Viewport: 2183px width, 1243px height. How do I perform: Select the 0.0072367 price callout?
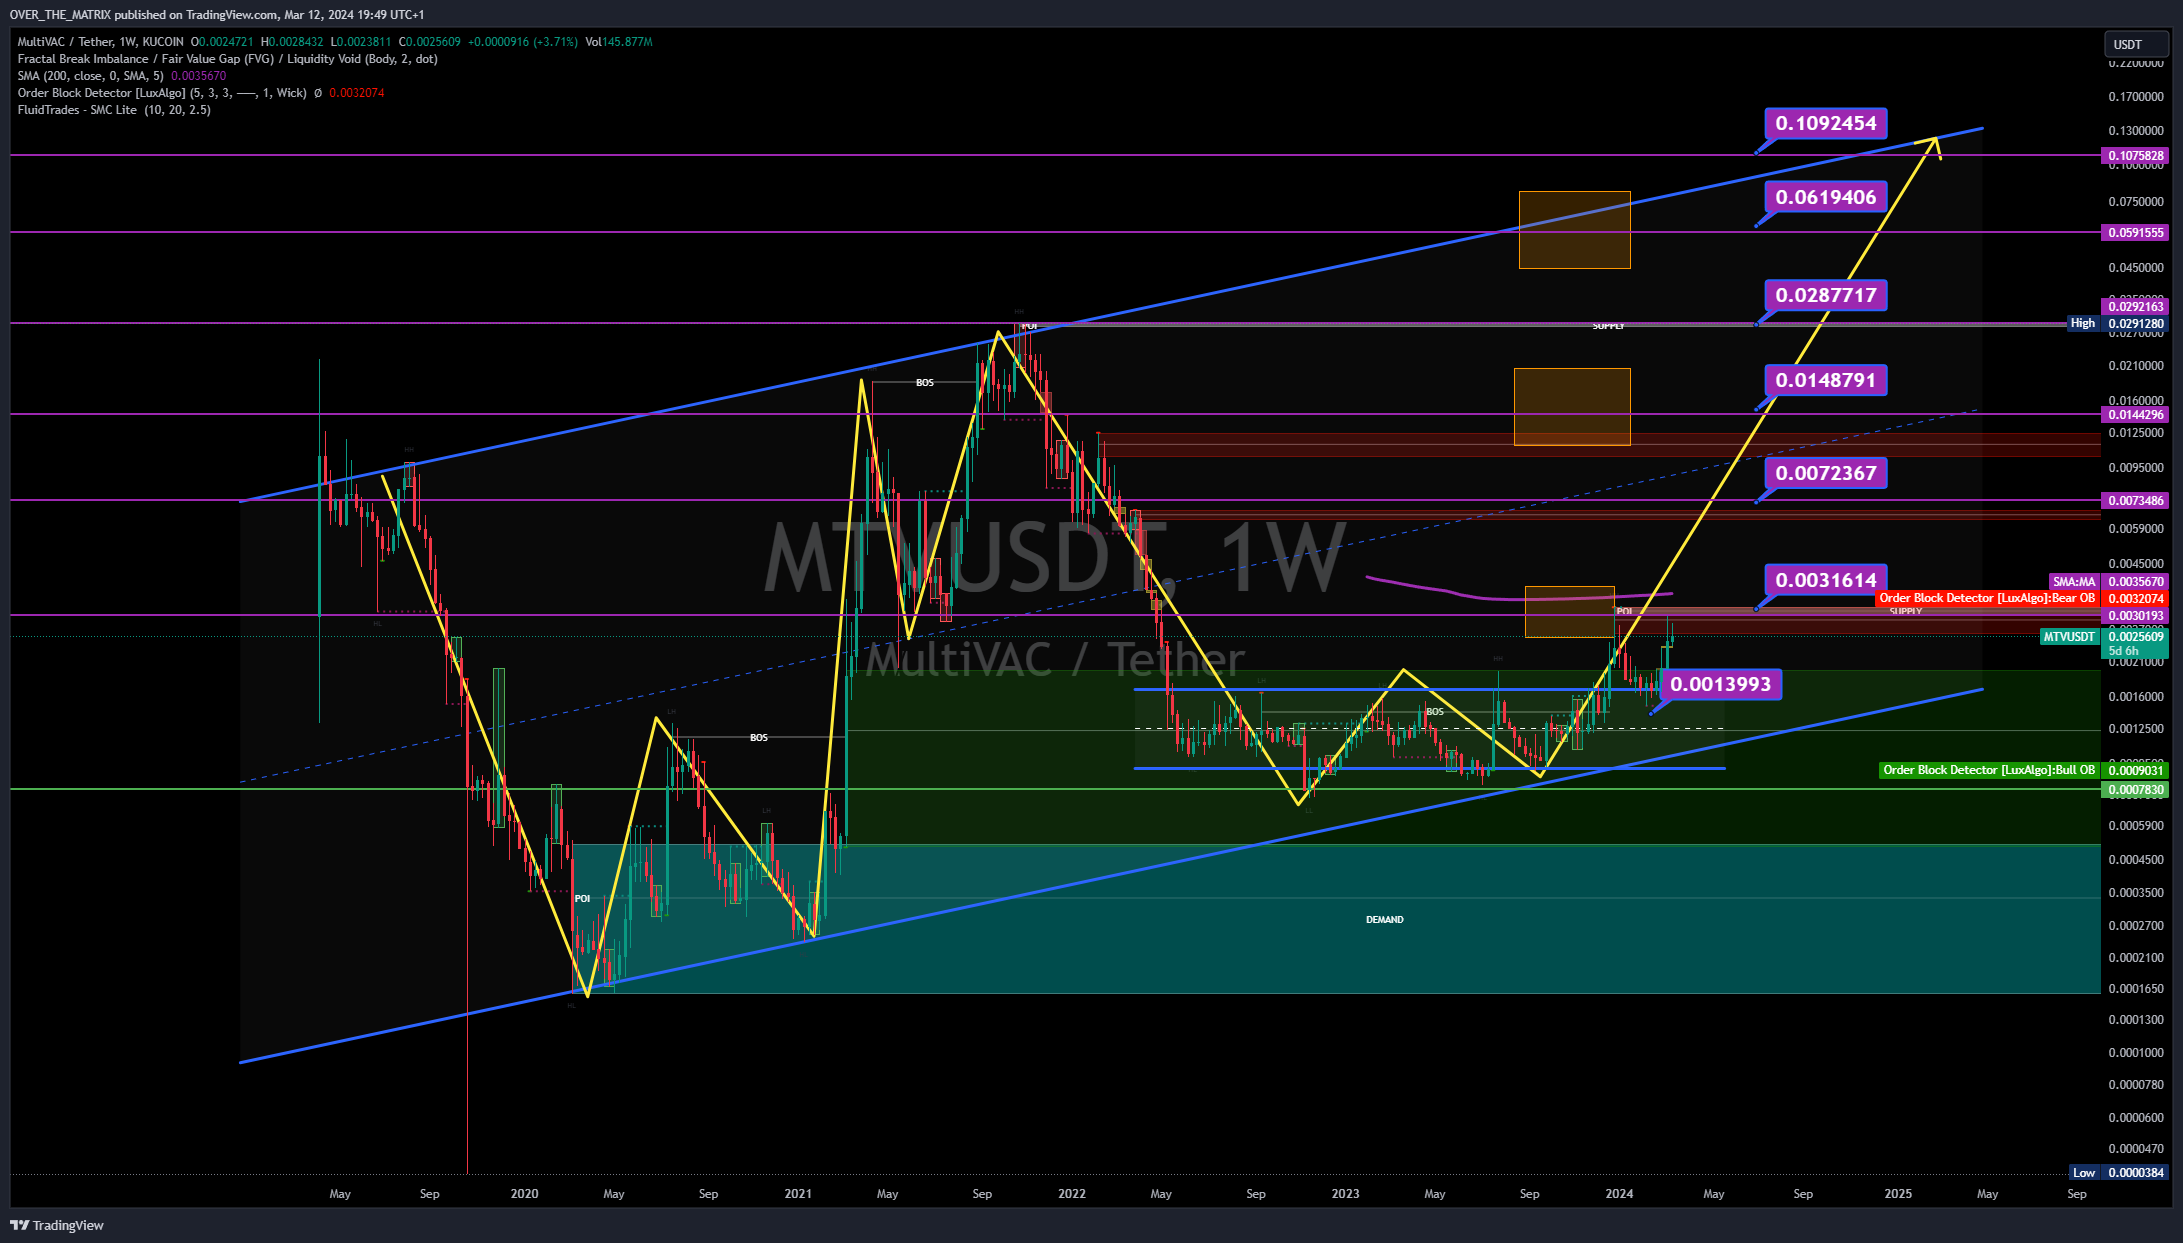pos(1826,473)
